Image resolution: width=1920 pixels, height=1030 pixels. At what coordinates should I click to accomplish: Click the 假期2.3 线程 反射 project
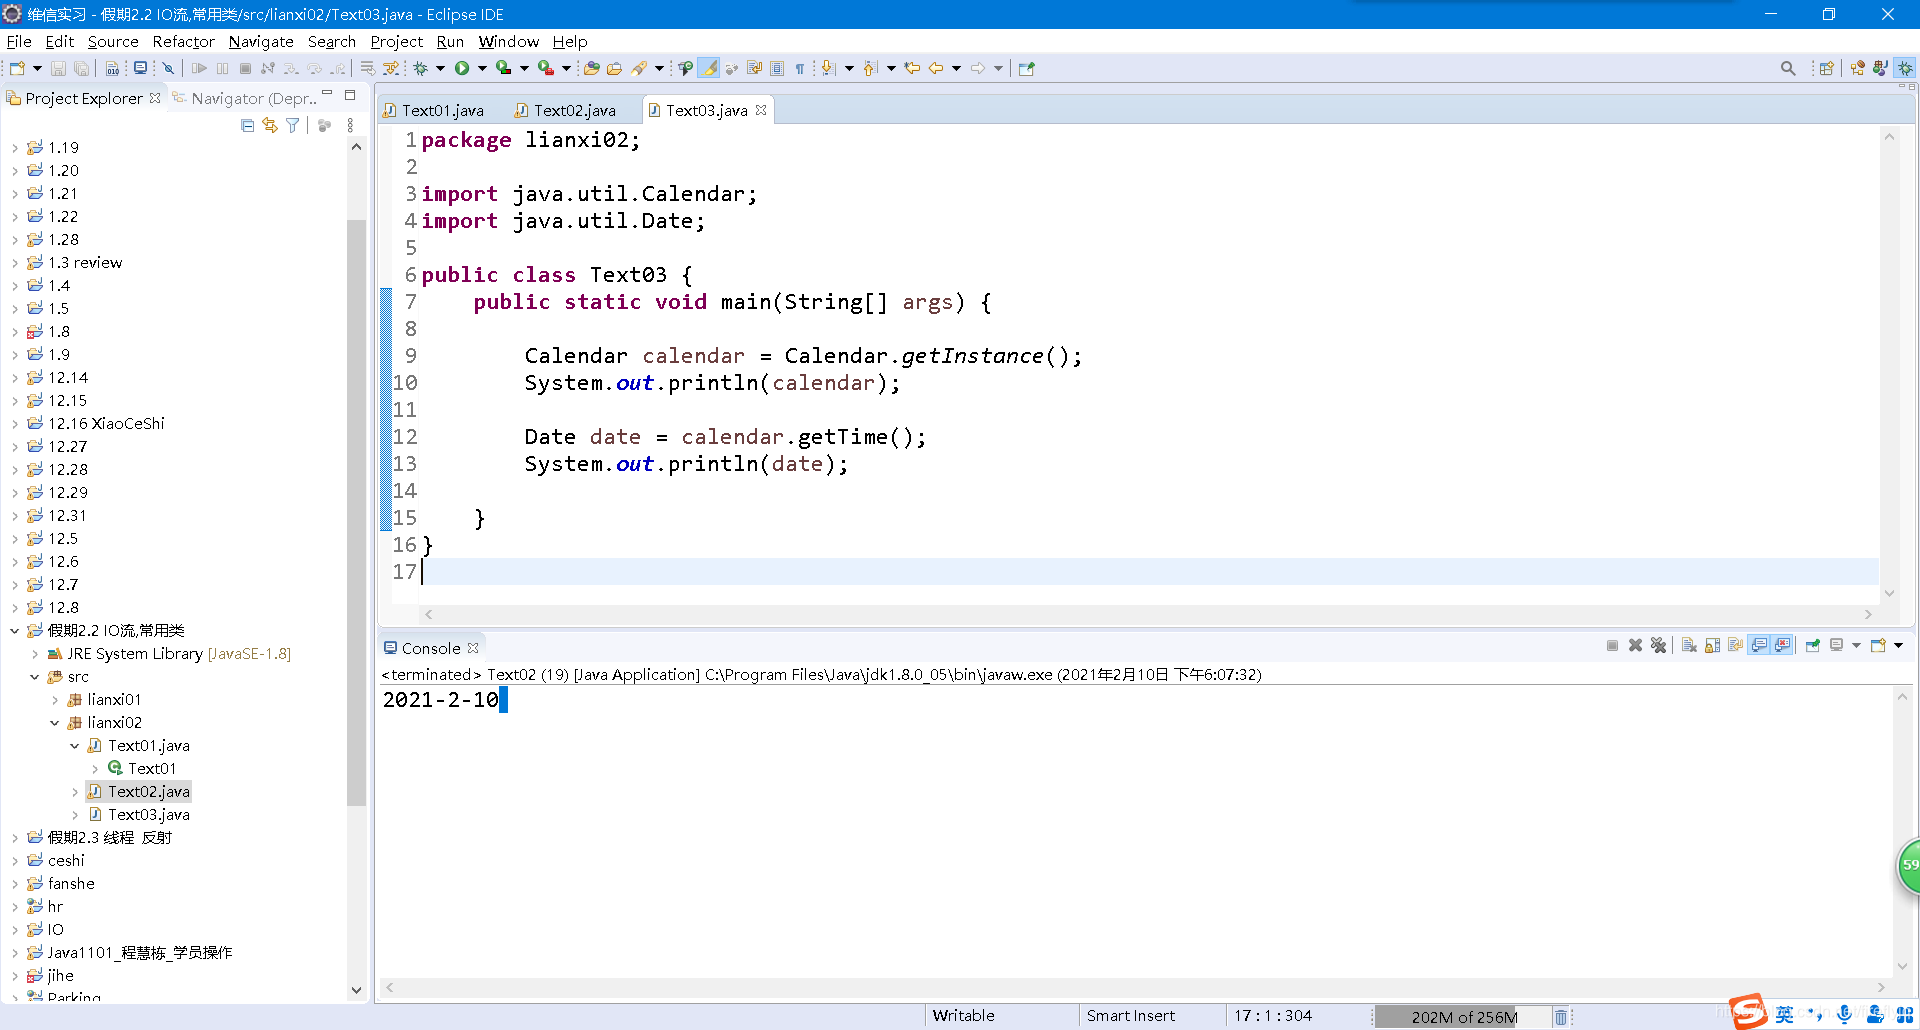click(110, 838)
